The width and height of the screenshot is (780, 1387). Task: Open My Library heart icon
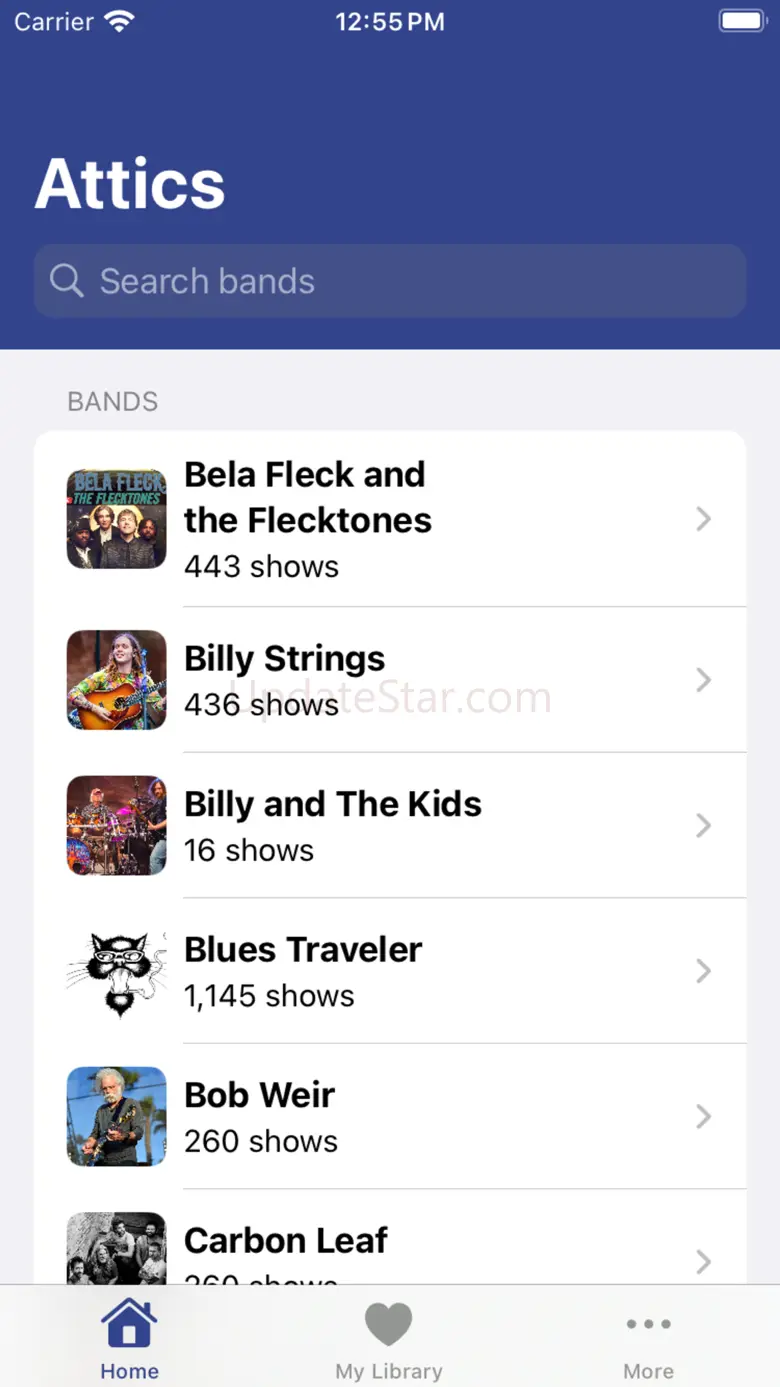coord(388,1324)
